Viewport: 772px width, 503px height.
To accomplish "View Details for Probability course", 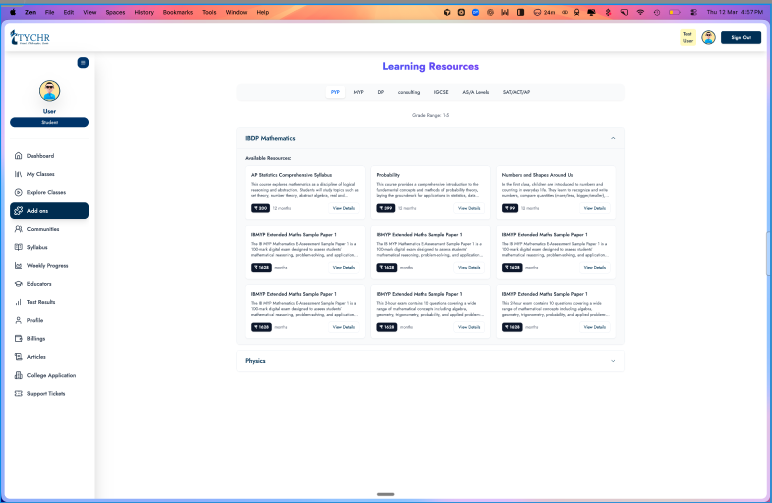I will [x=469, y=208].
